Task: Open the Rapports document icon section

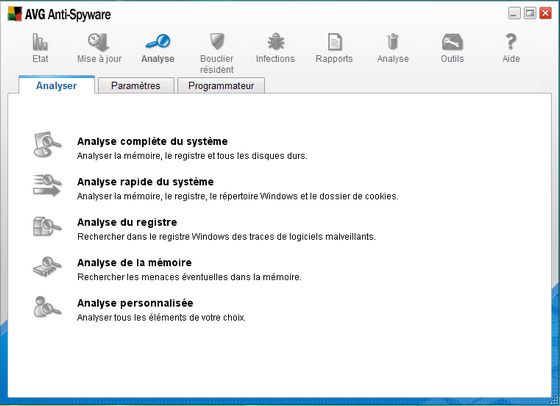Action: pos(334,48)
